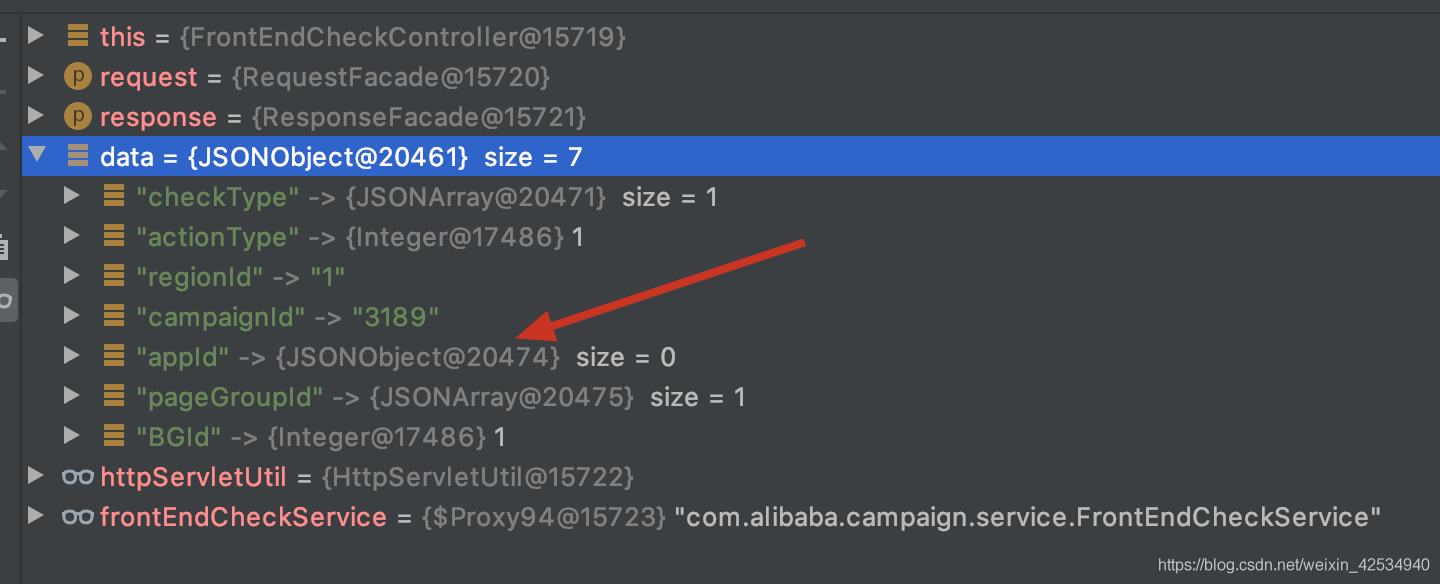The image size is (1440, 584).
Task: Click the field icon beside "regionId"
Action: tap(114, 276)
